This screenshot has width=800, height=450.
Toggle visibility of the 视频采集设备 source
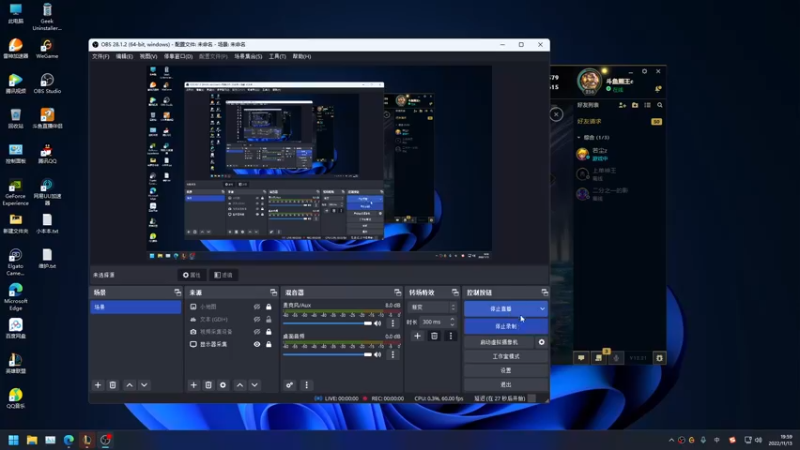257,332
